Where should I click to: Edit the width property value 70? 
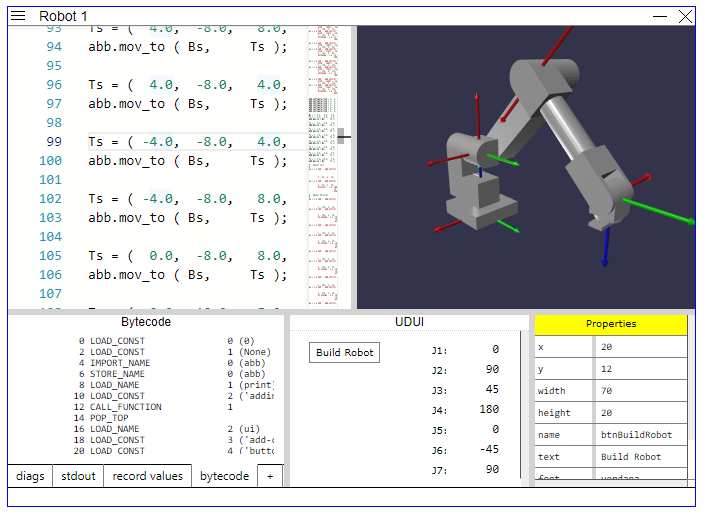[640, 390]
